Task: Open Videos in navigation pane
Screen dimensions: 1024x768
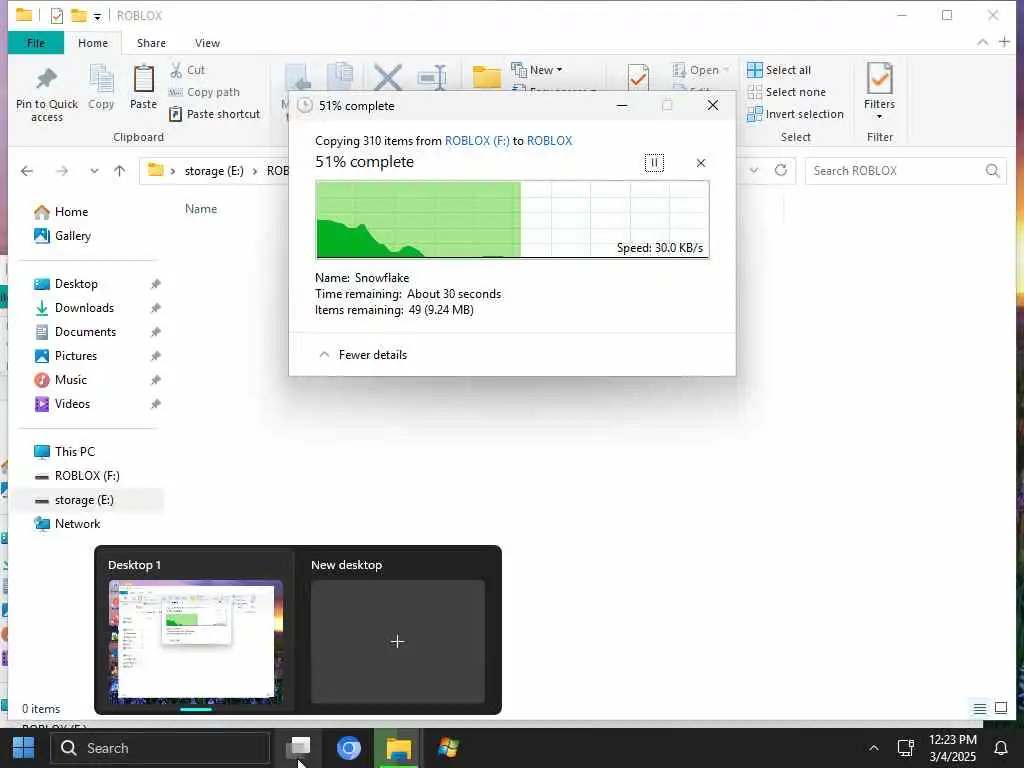Action: 63,404
